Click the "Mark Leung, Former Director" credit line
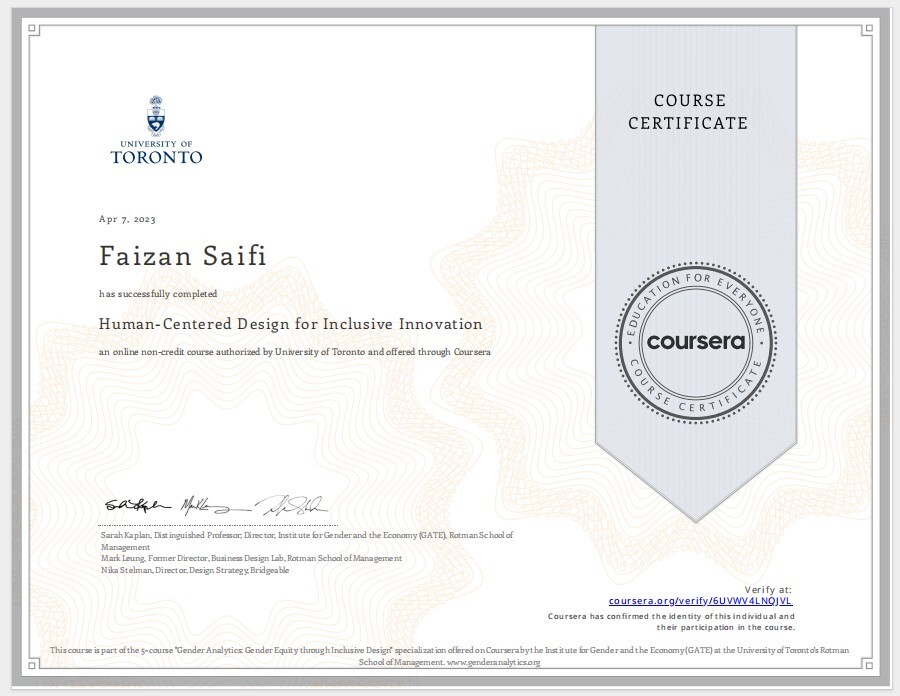900x696 pixels. [251, 558]
